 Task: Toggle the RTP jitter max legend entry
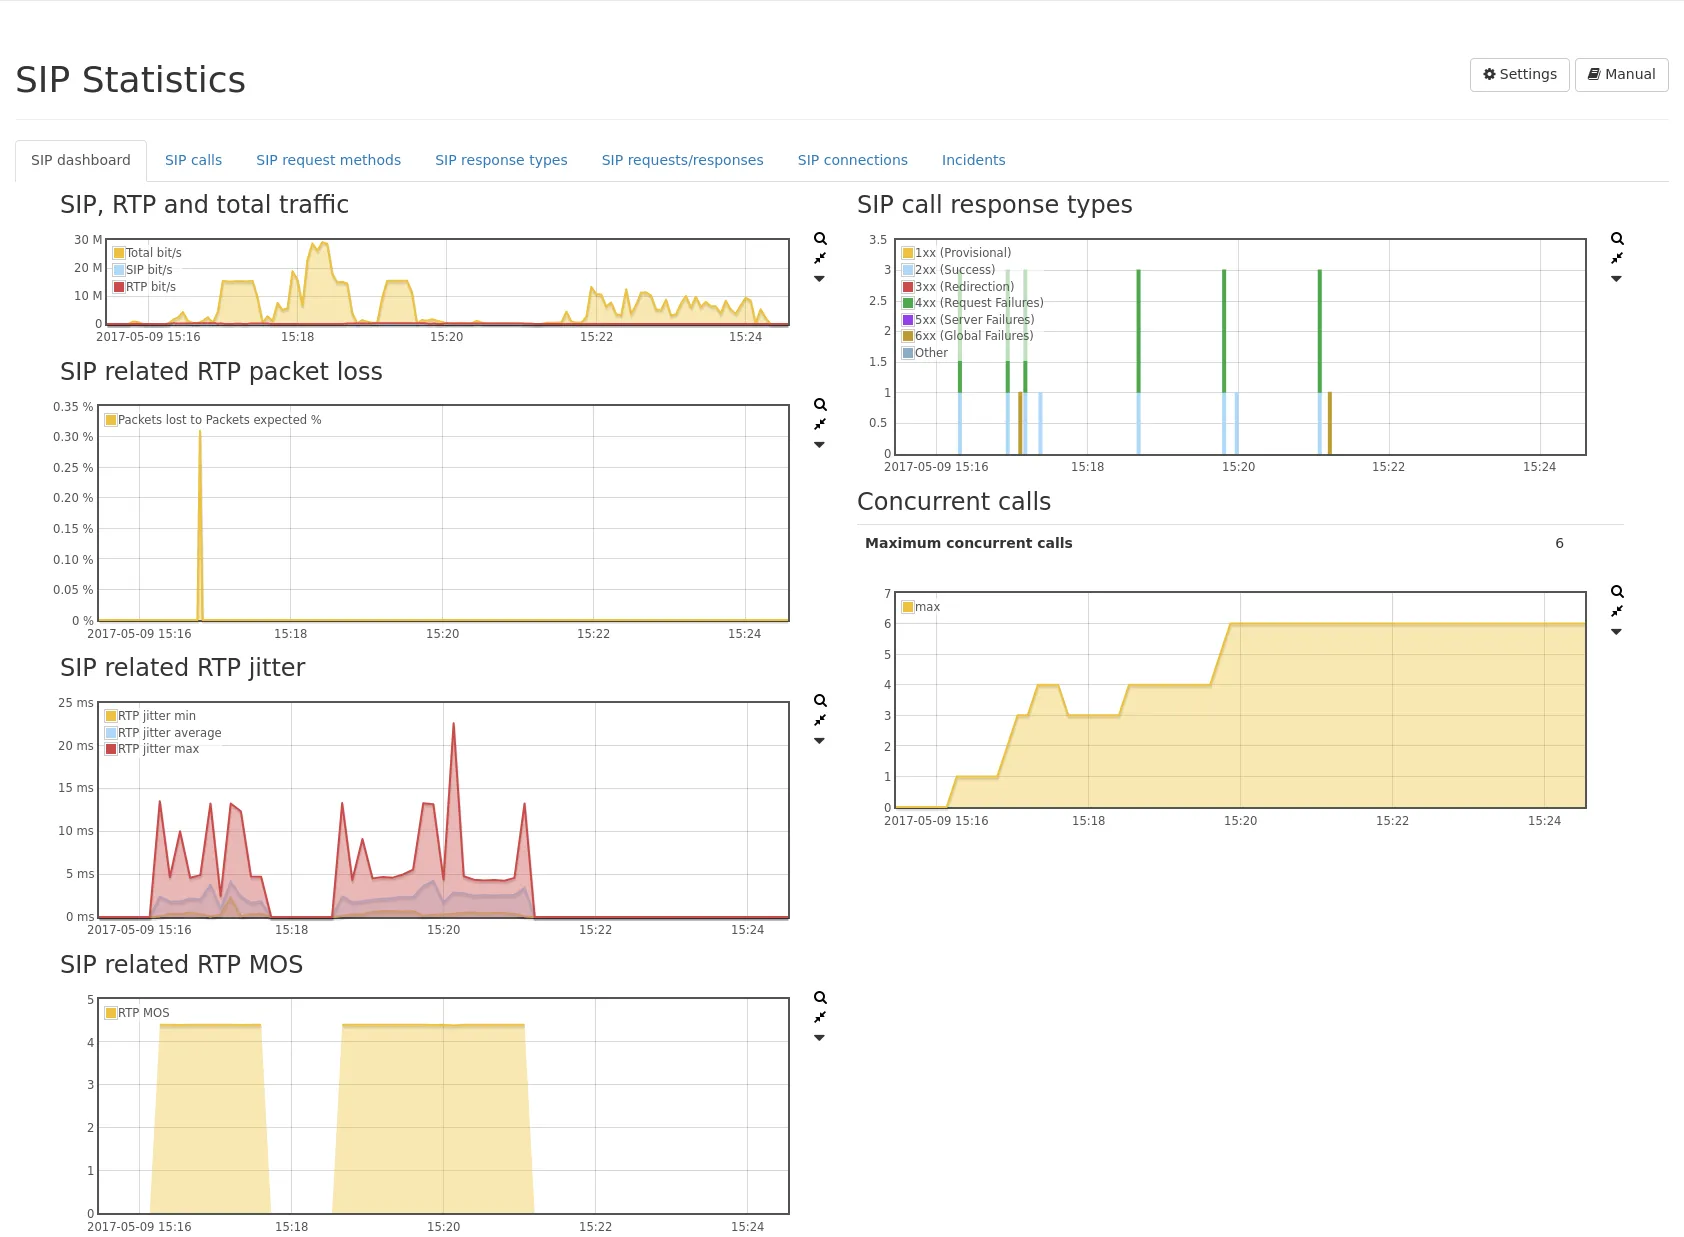[158, 749]
